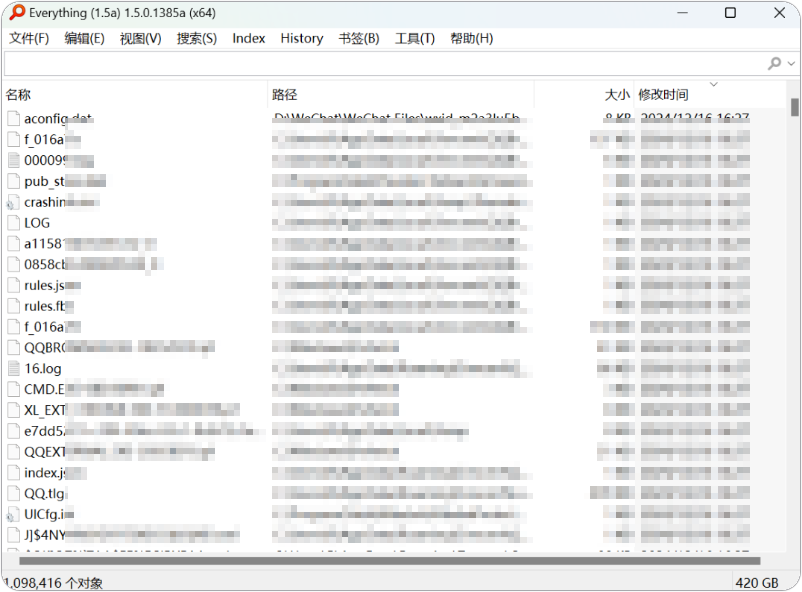Click the document icon for 00009 file
Screen dimensions: 802x592
[x=14, y=160]
